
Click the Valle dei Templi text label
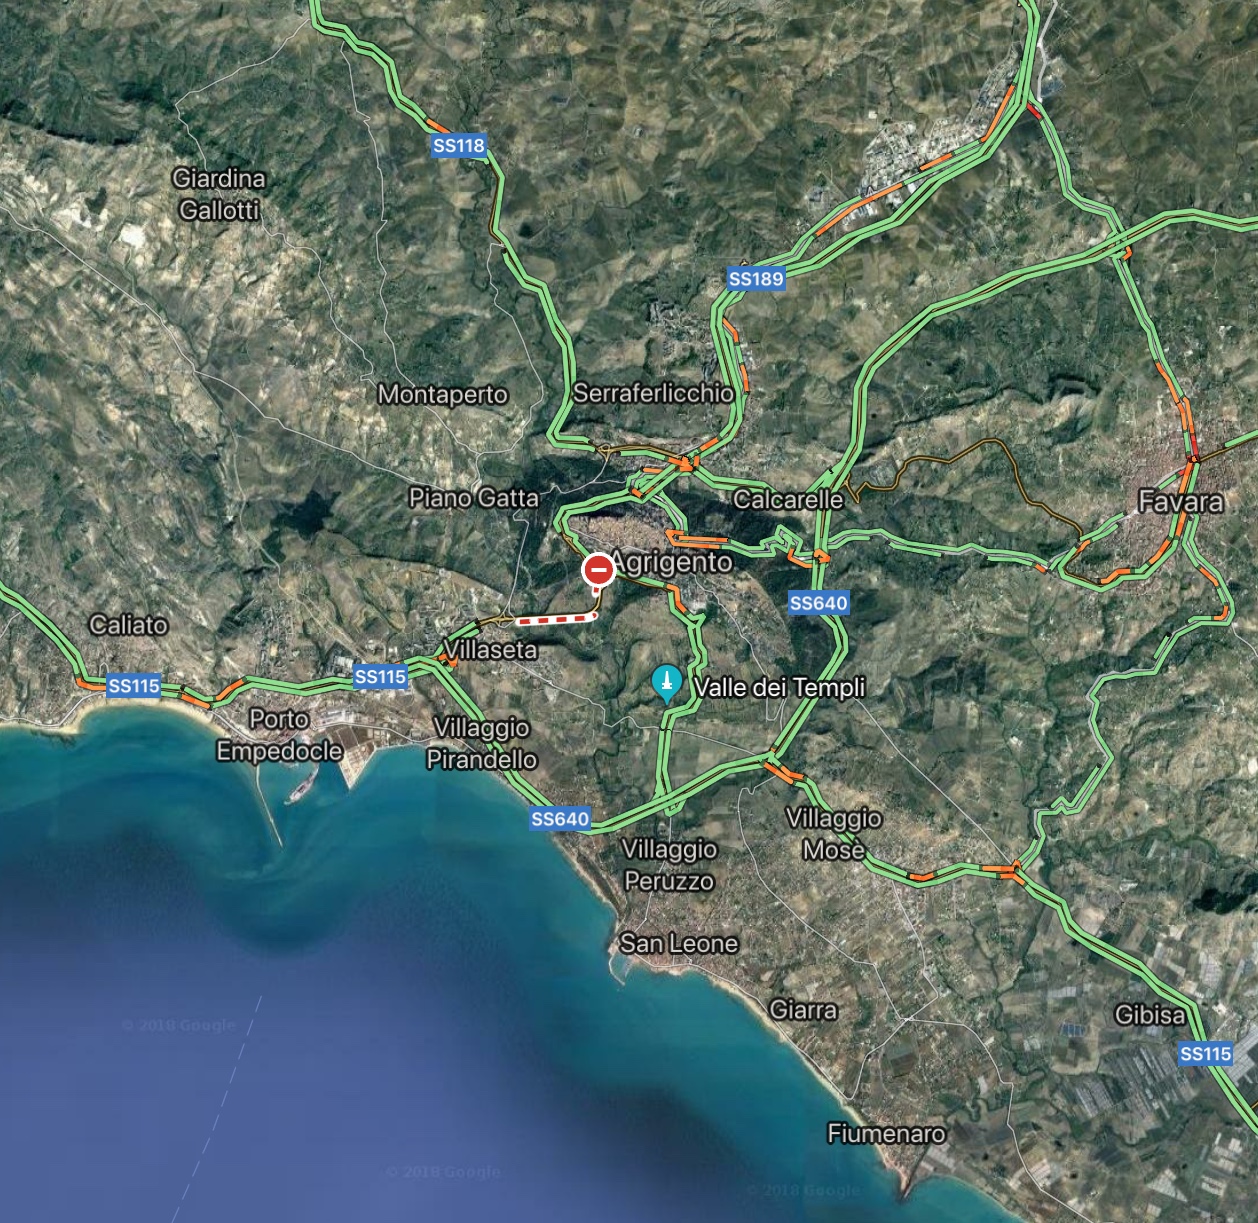(780, 687)
